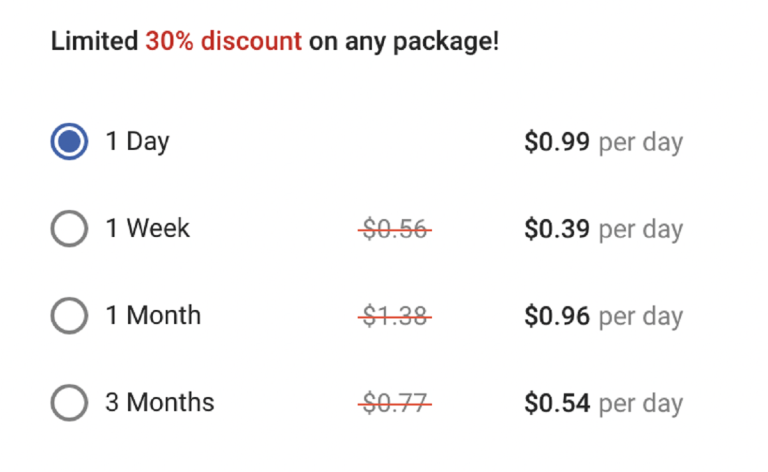Click the bold $0.96 discounted price
The image size is (768, 472).
point(557,317)
